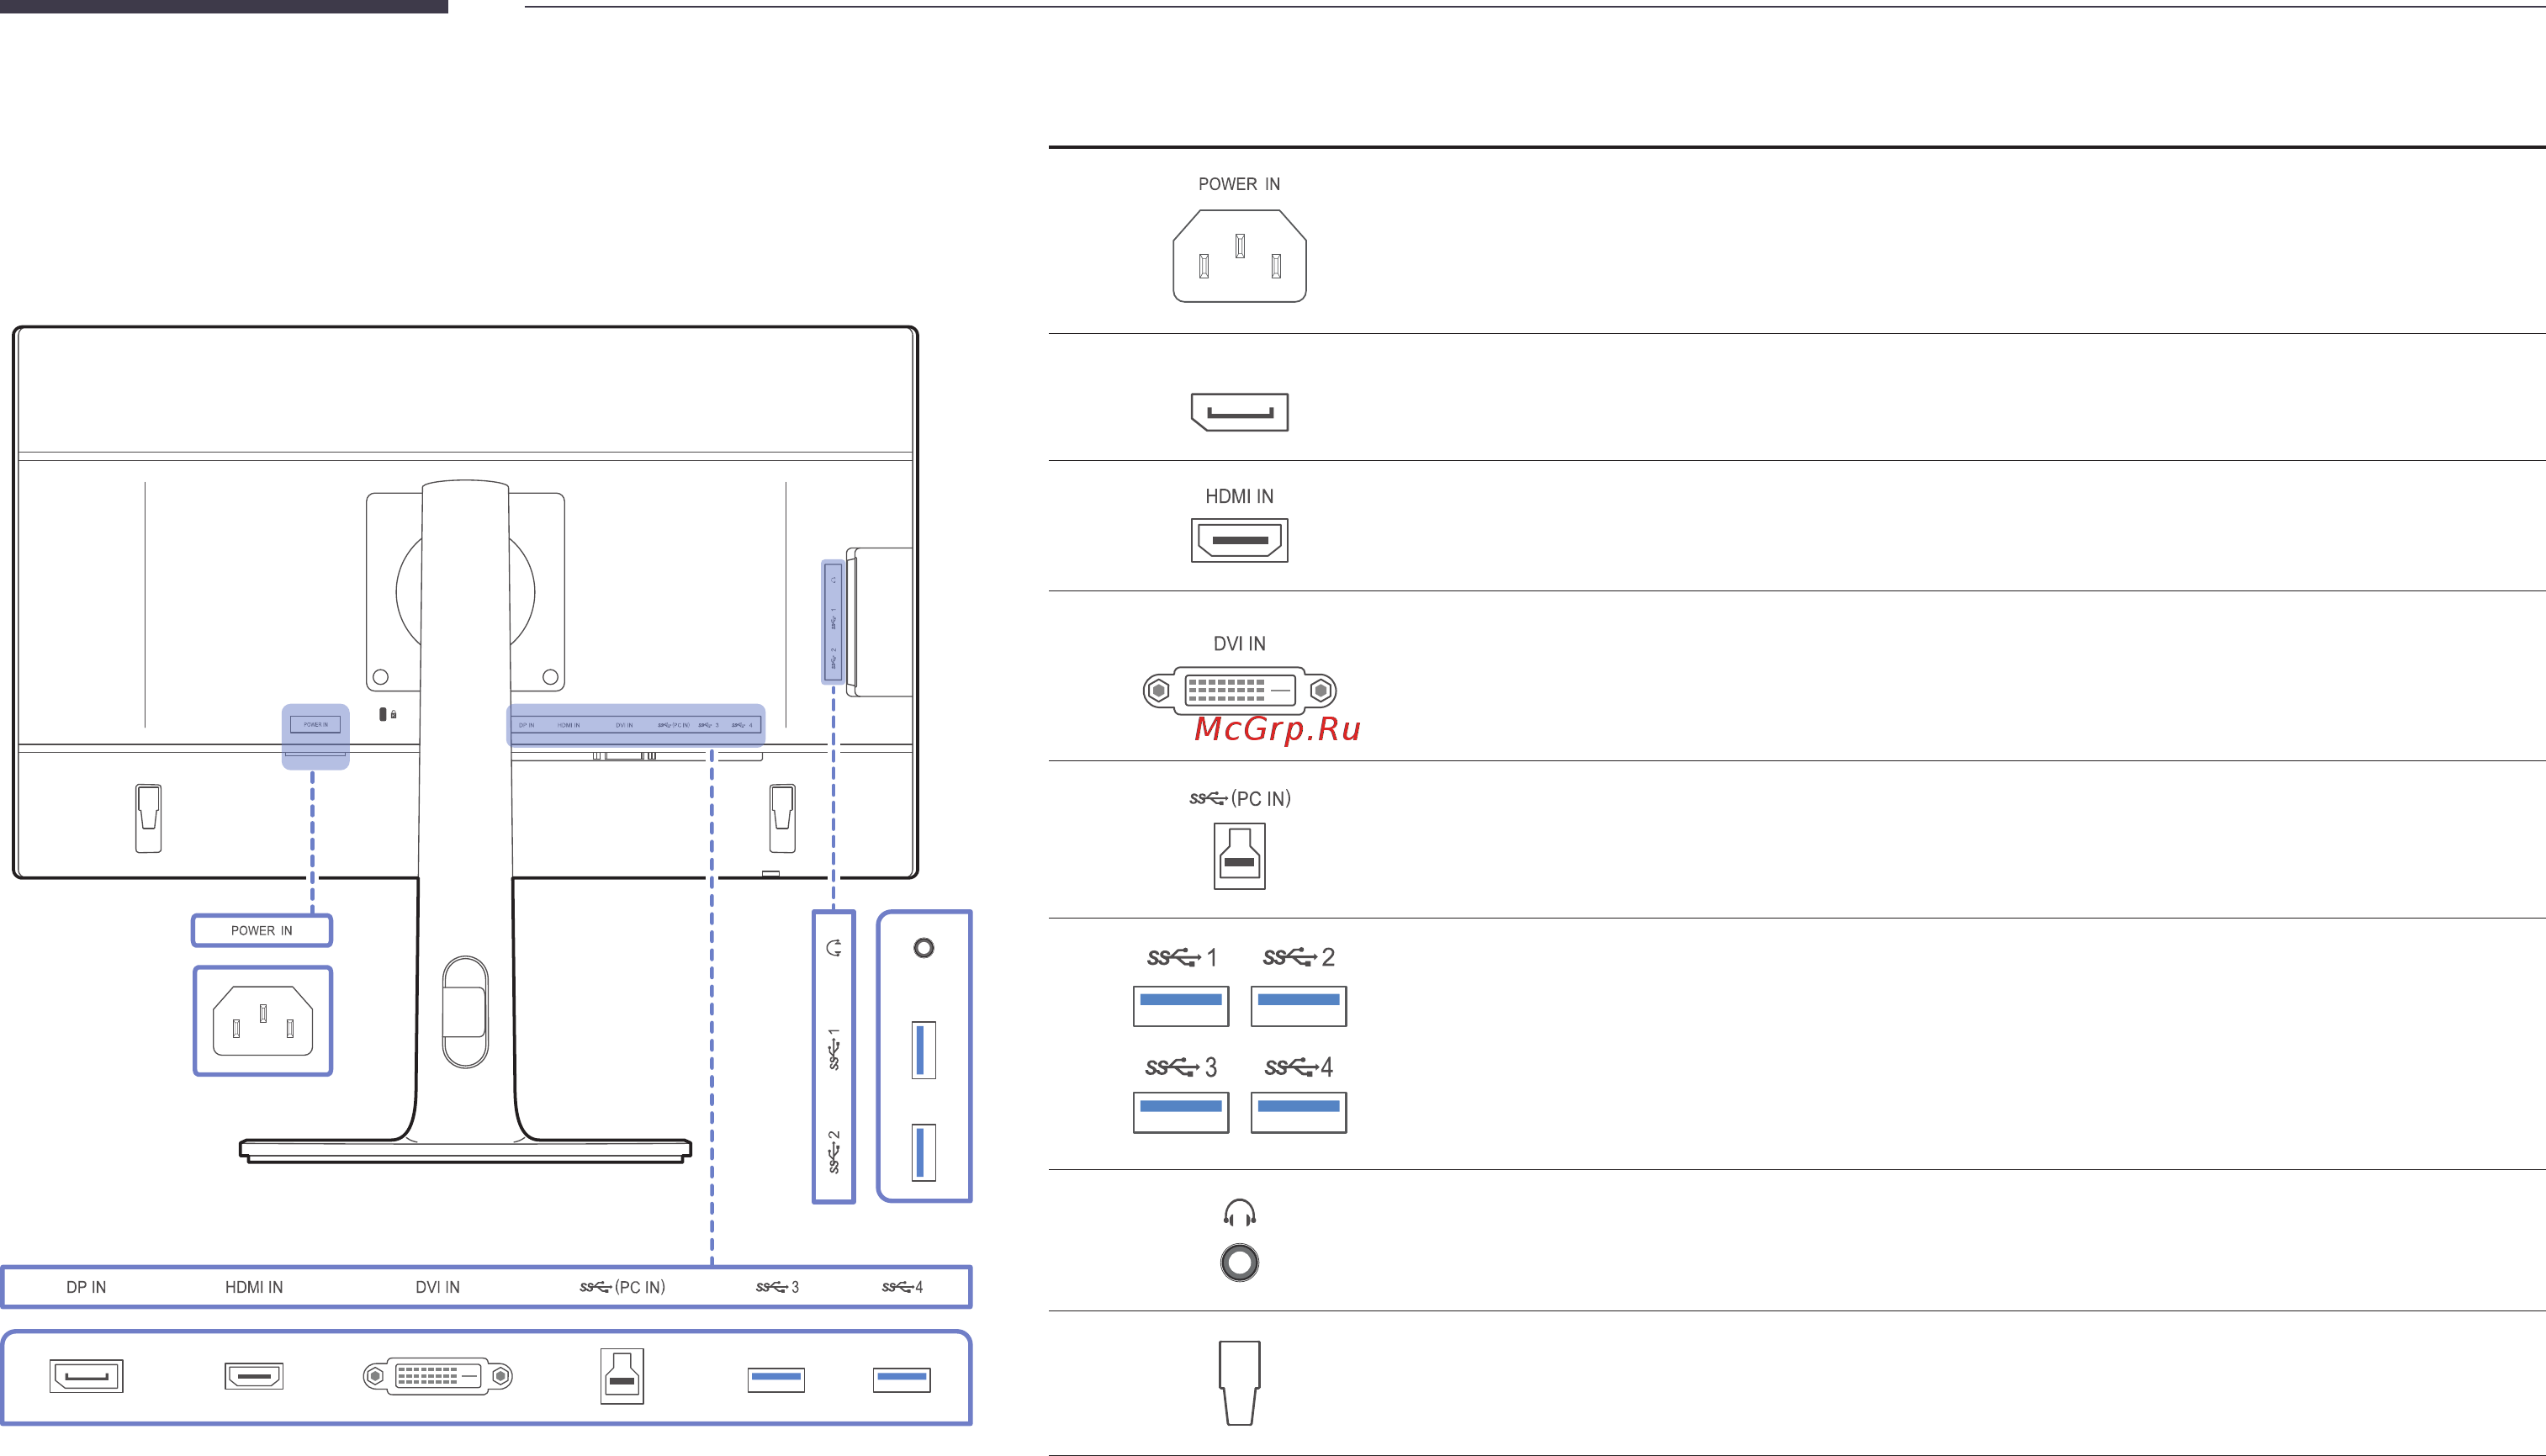Click the POWER IN heading in the table
The width and height of the screenshot is (2546, 1456).
pos(1239,184)
